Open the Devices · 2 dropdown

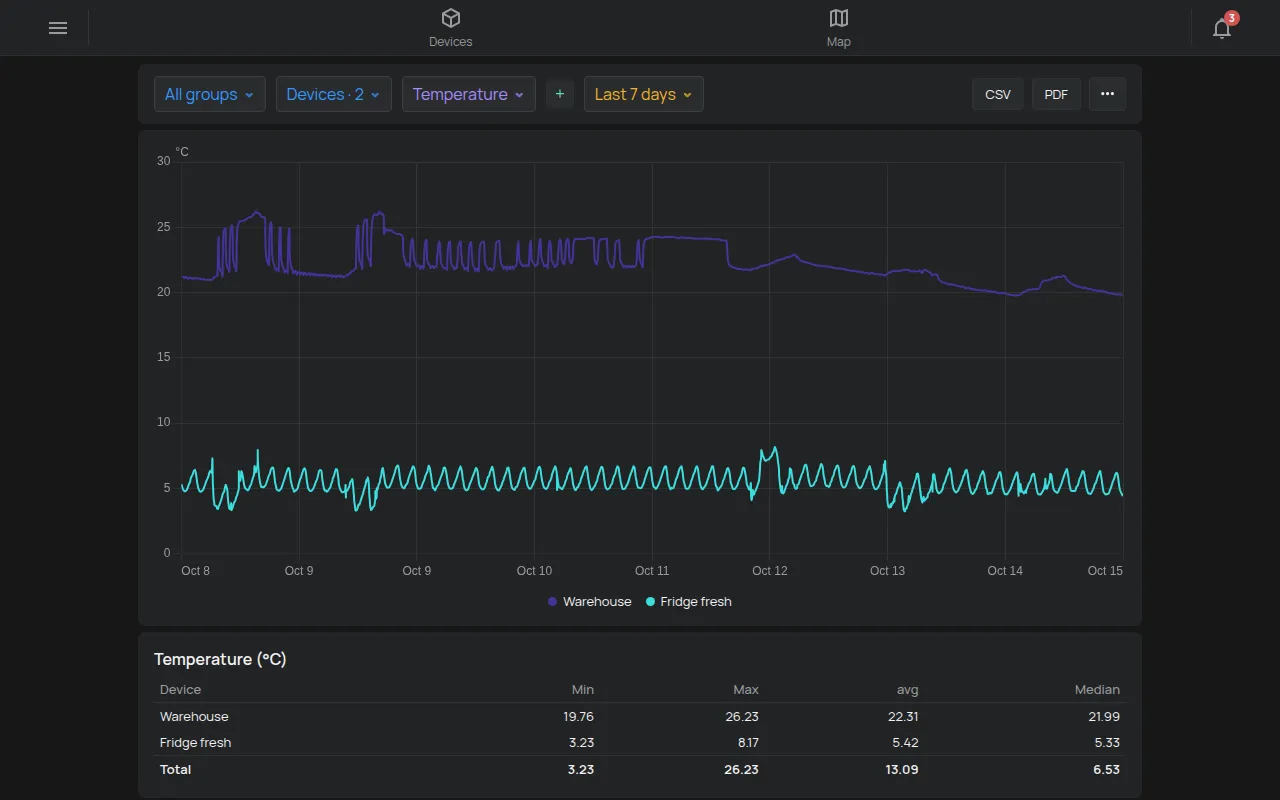(x=333, y=94)
